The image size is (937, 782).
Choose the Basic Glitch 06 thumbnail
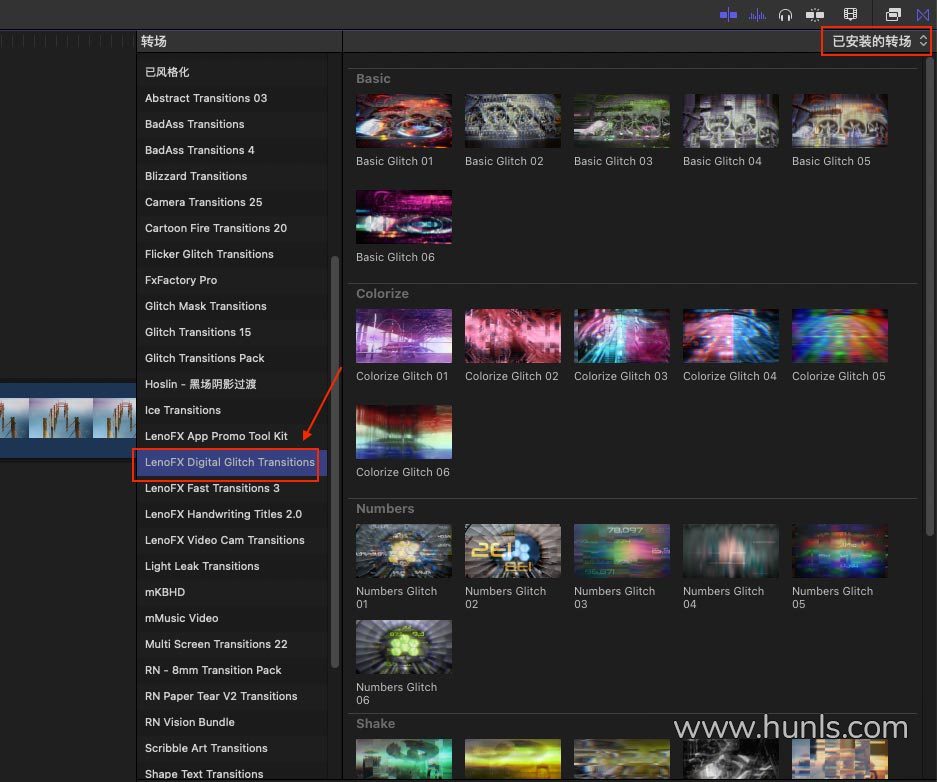coord(404,217)
